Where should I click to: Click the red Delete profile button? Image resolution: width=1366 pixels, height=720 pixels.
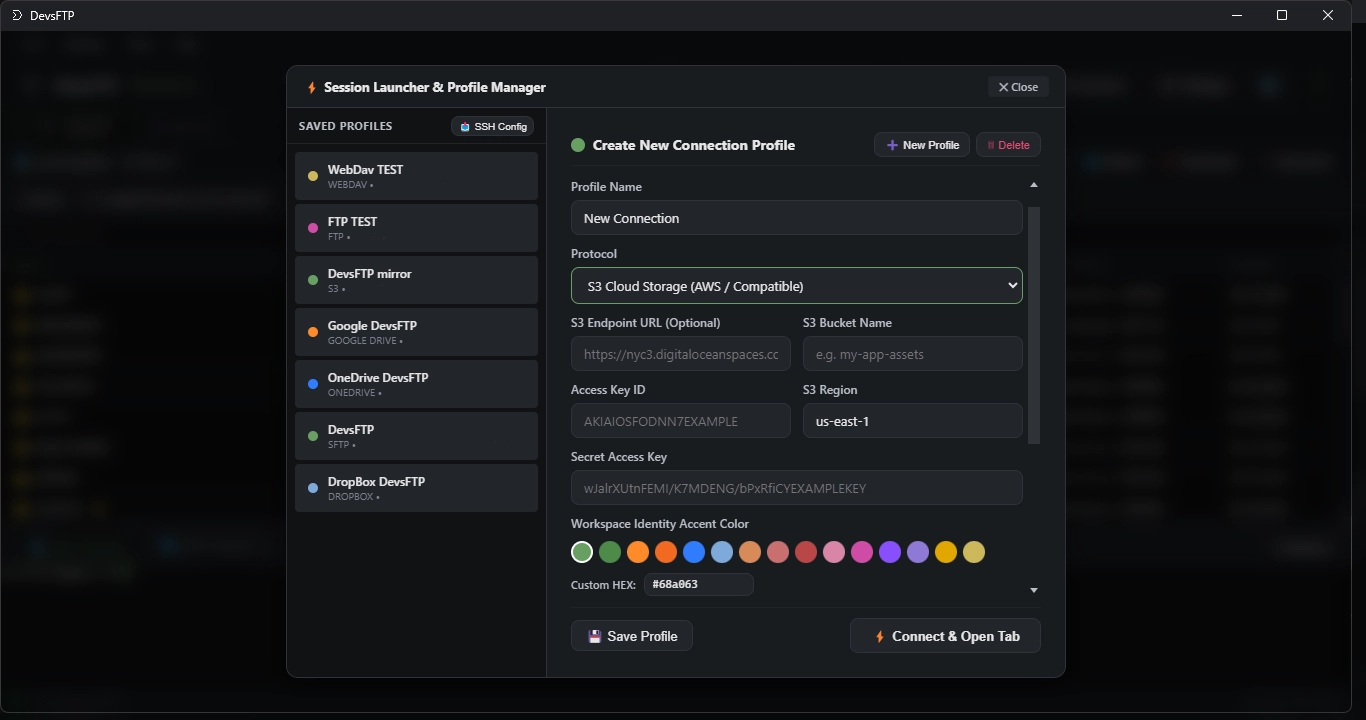point(1008,145)
